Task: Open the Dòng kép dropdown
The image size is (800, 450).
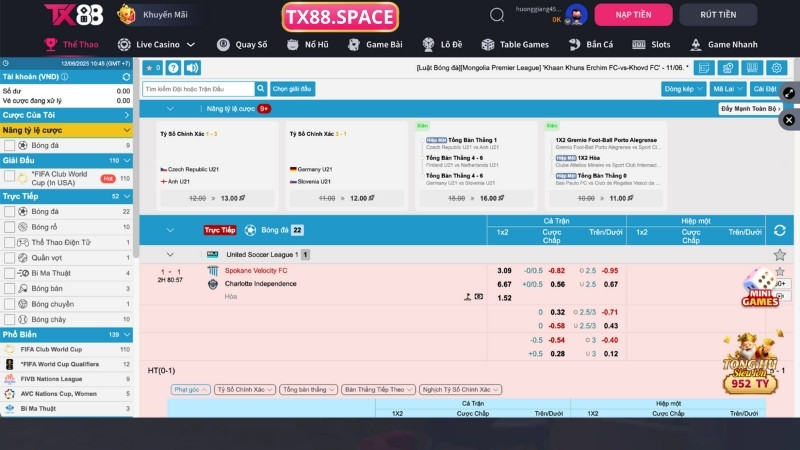Action: tap(684, 89)
